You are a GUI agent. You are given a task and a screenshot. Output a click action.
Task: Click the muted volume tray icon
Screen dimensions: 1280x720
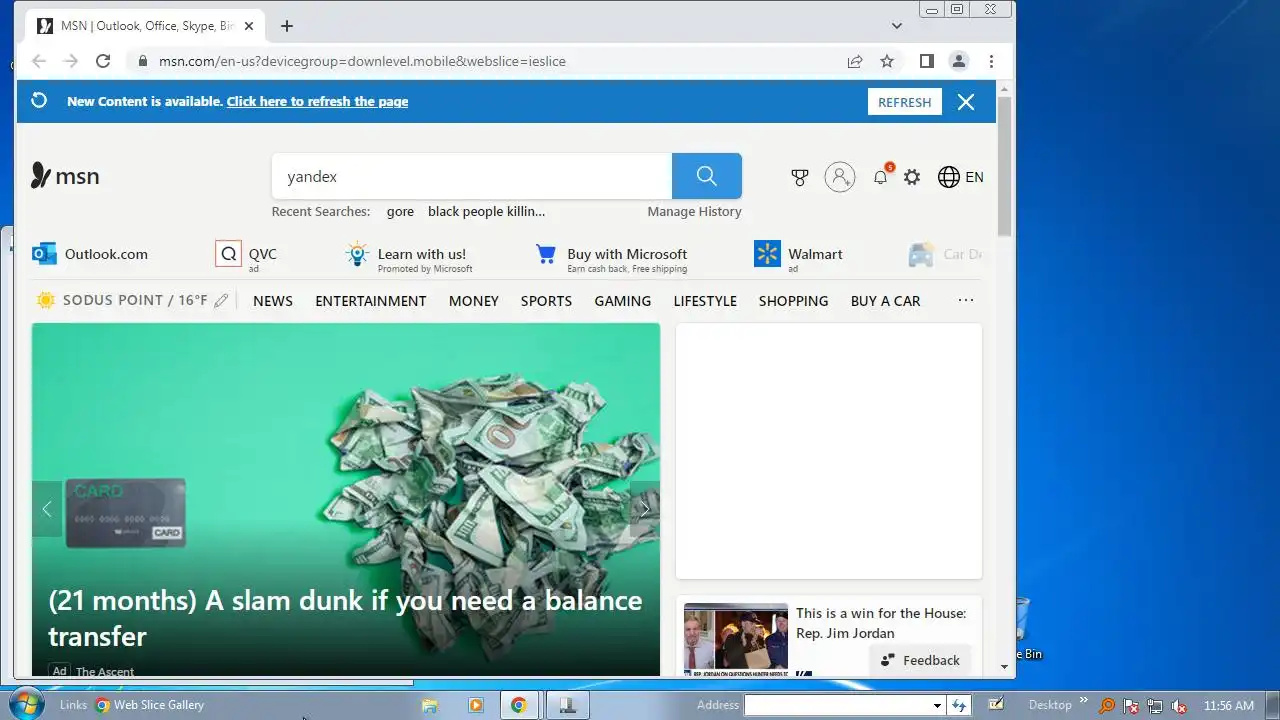1179,706
